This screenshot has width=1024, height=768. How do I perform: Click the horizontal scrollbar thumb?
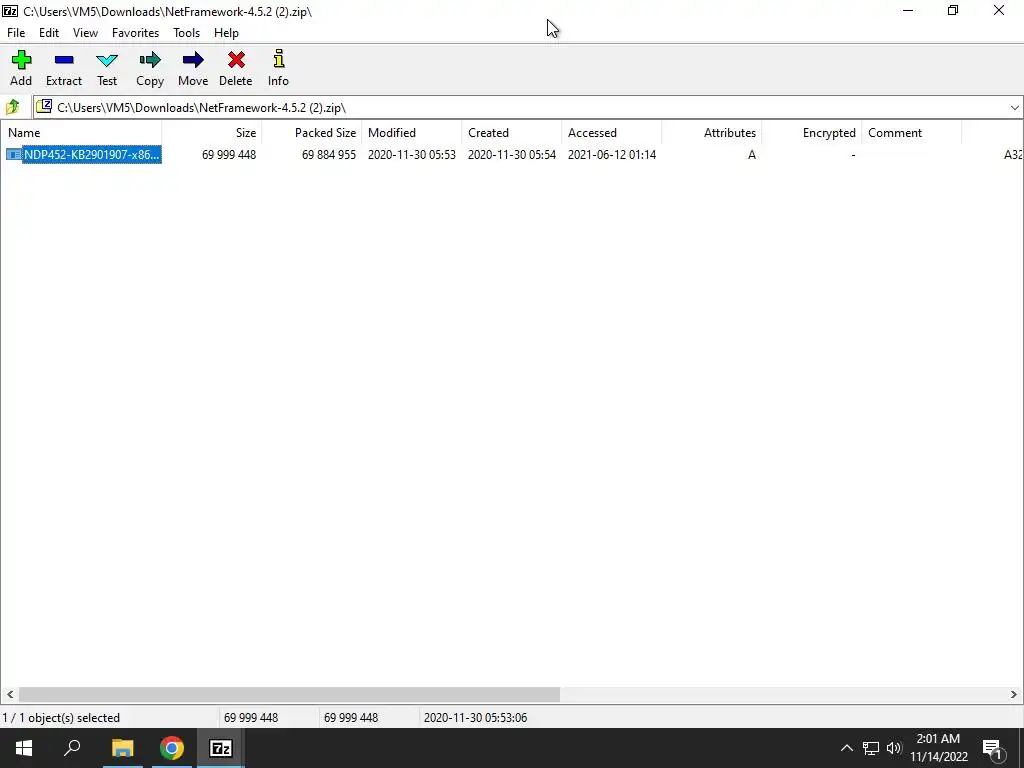[x=289, y=694]
